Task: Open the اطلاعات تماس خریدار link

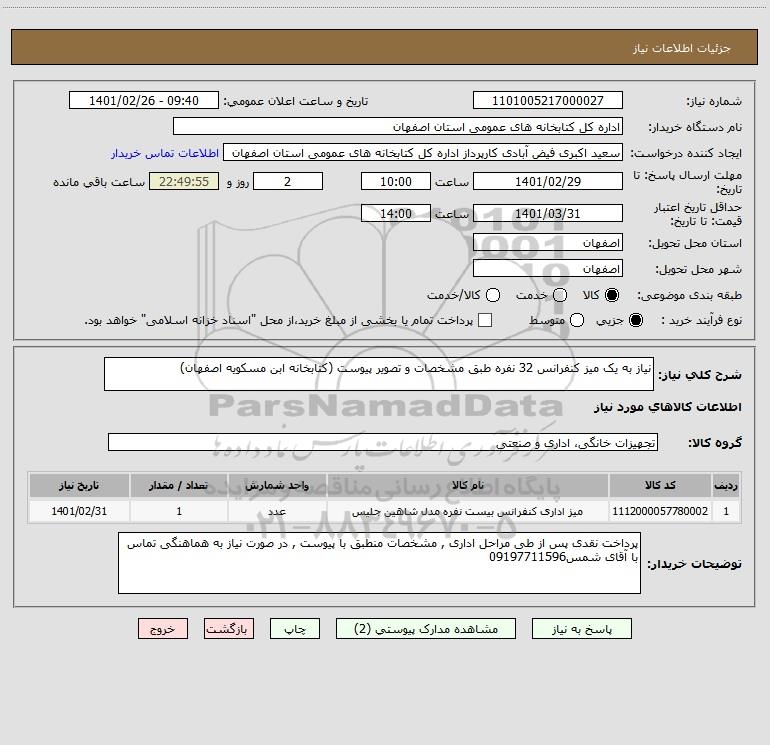Action: point(165,153)
